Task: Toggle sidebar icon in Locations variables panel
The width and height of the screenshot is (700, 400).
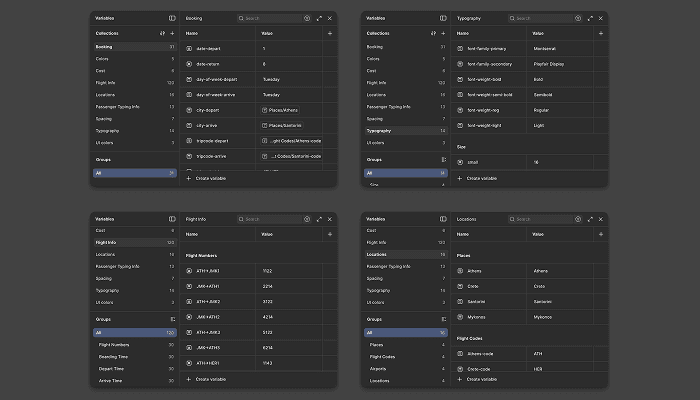Action: coord(443,219)
